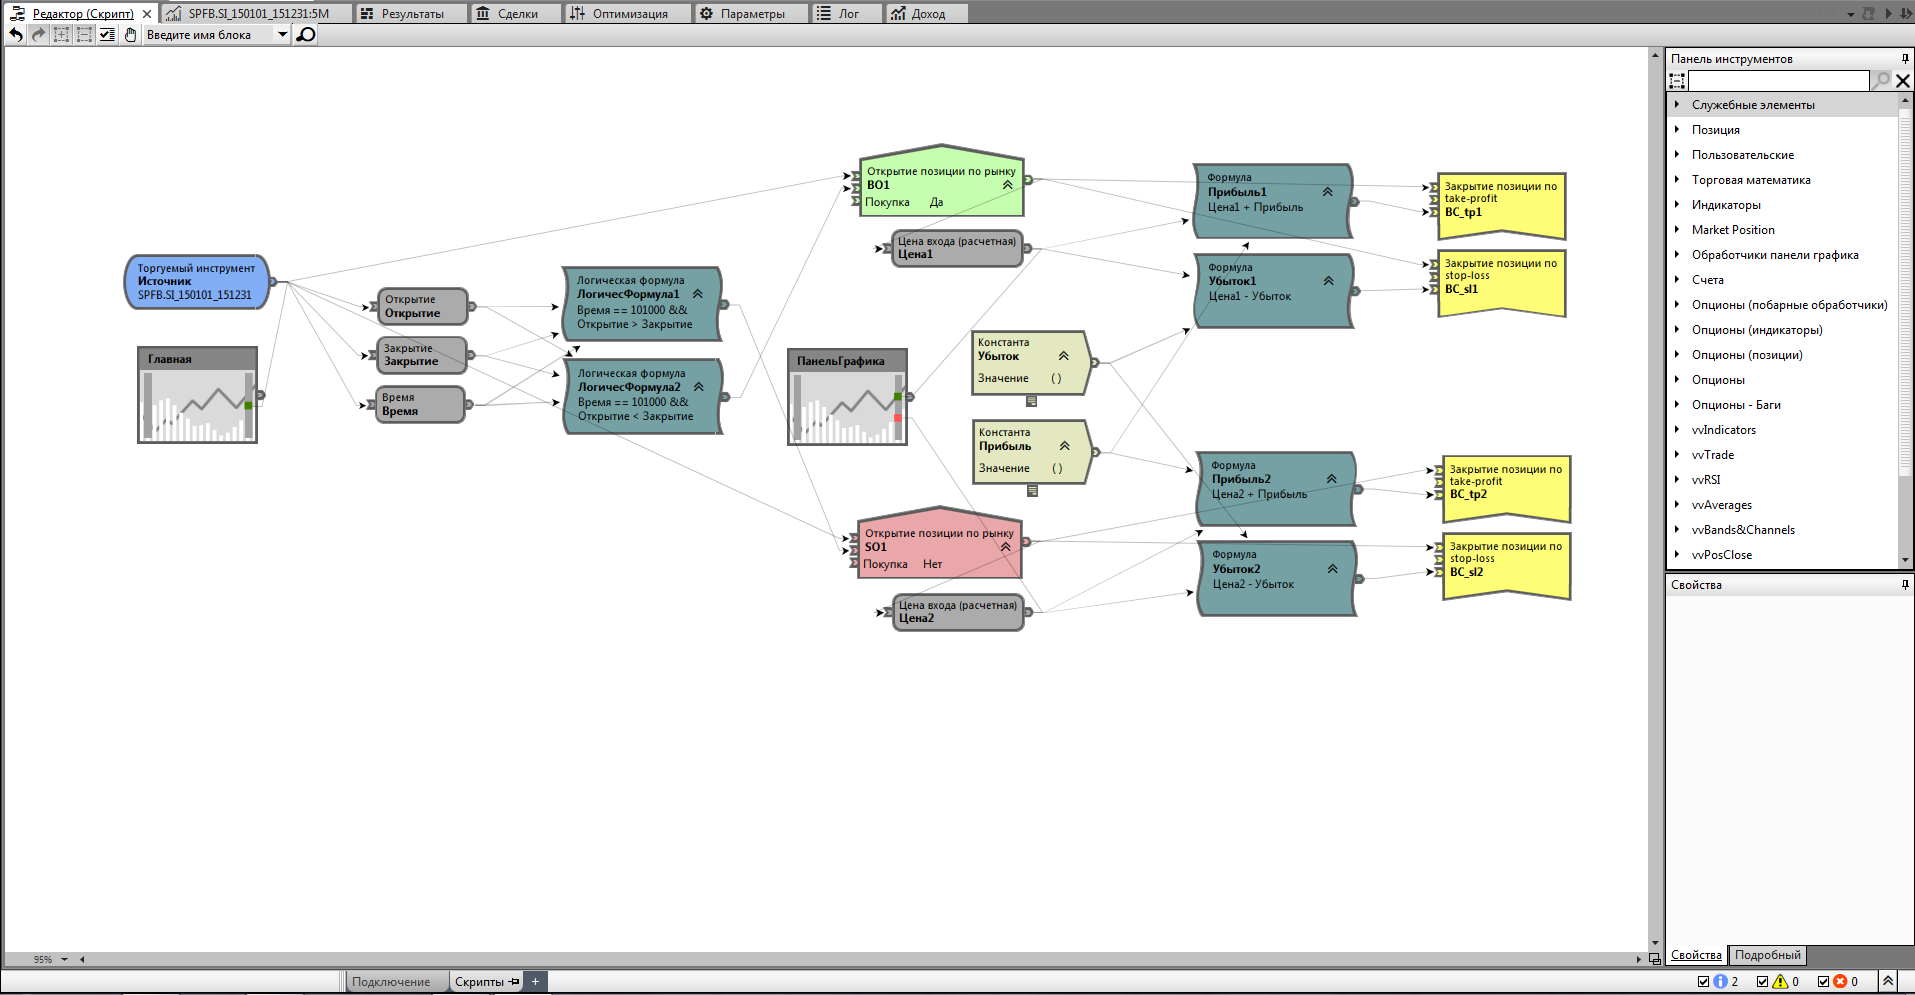Viewport: 1915px width, 995px height.
Task: Click the undo arrow in the editor toolbar
Action: [x=16, y=35]
